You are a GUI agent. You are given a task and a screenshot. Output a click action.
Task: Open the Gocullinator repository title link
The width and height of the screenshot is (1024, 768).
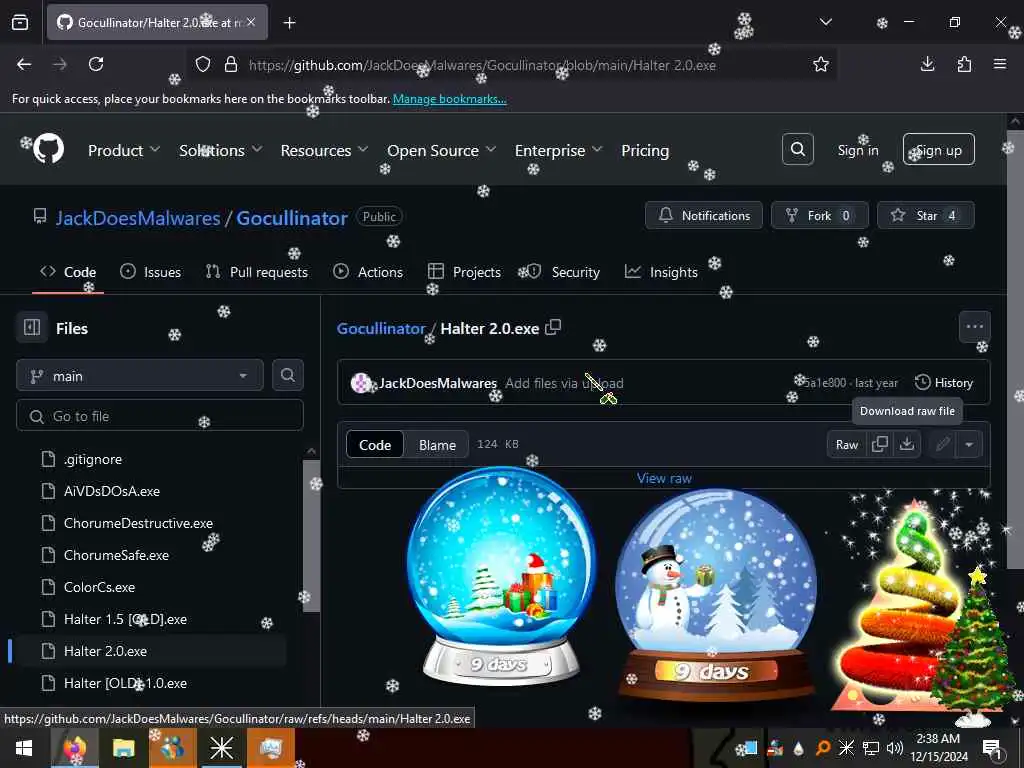coord(291,218)
